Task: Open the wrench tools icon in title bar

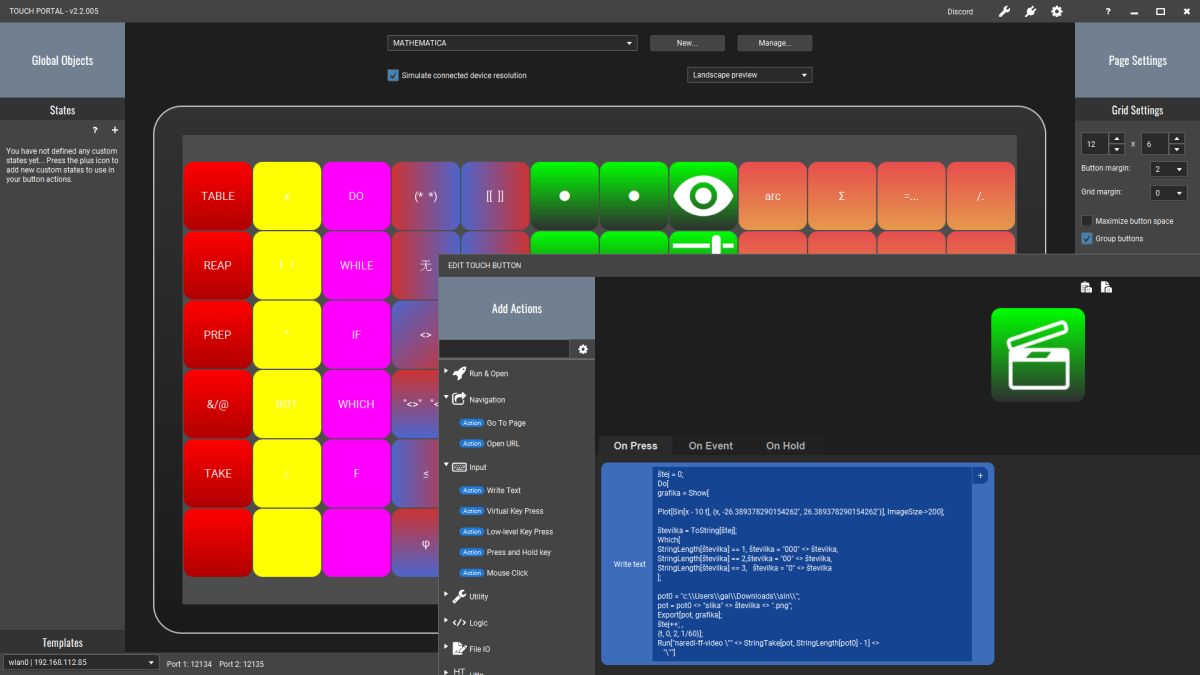Action: point(1004,12)
